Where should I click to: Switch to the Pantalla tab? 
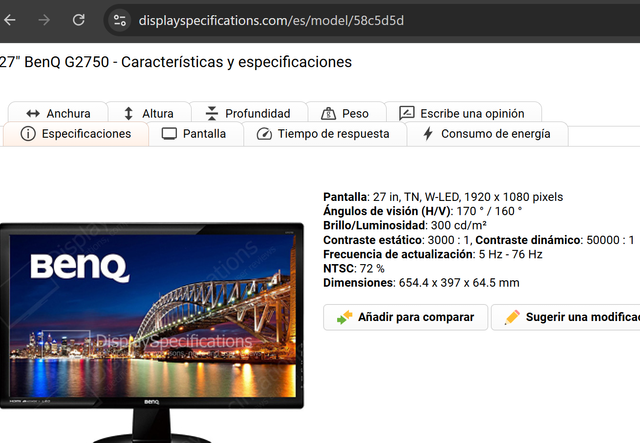point(196,134)
